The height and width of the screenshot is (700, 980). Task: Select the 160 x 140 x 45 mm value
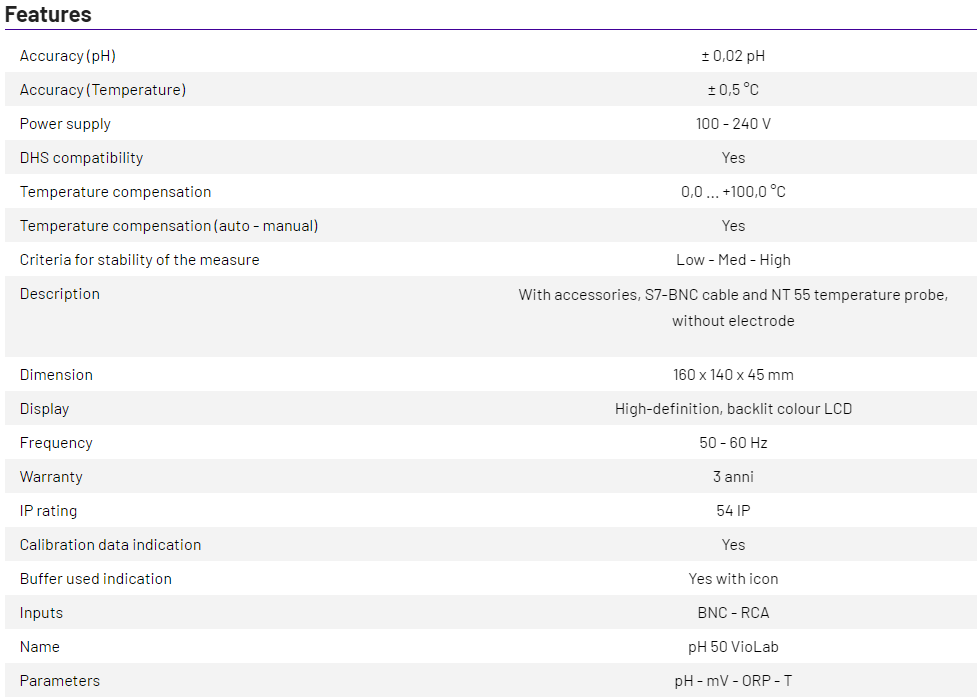pos(733,375)
